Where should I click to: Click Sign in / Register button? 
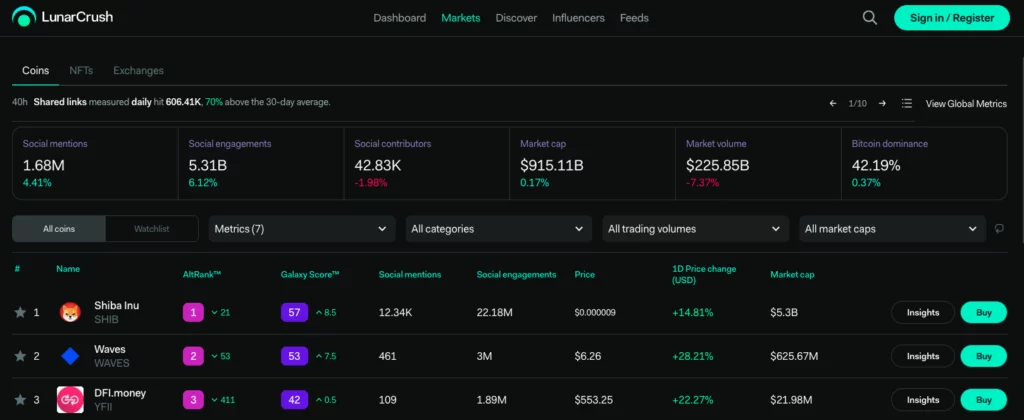tap(952, 18)
